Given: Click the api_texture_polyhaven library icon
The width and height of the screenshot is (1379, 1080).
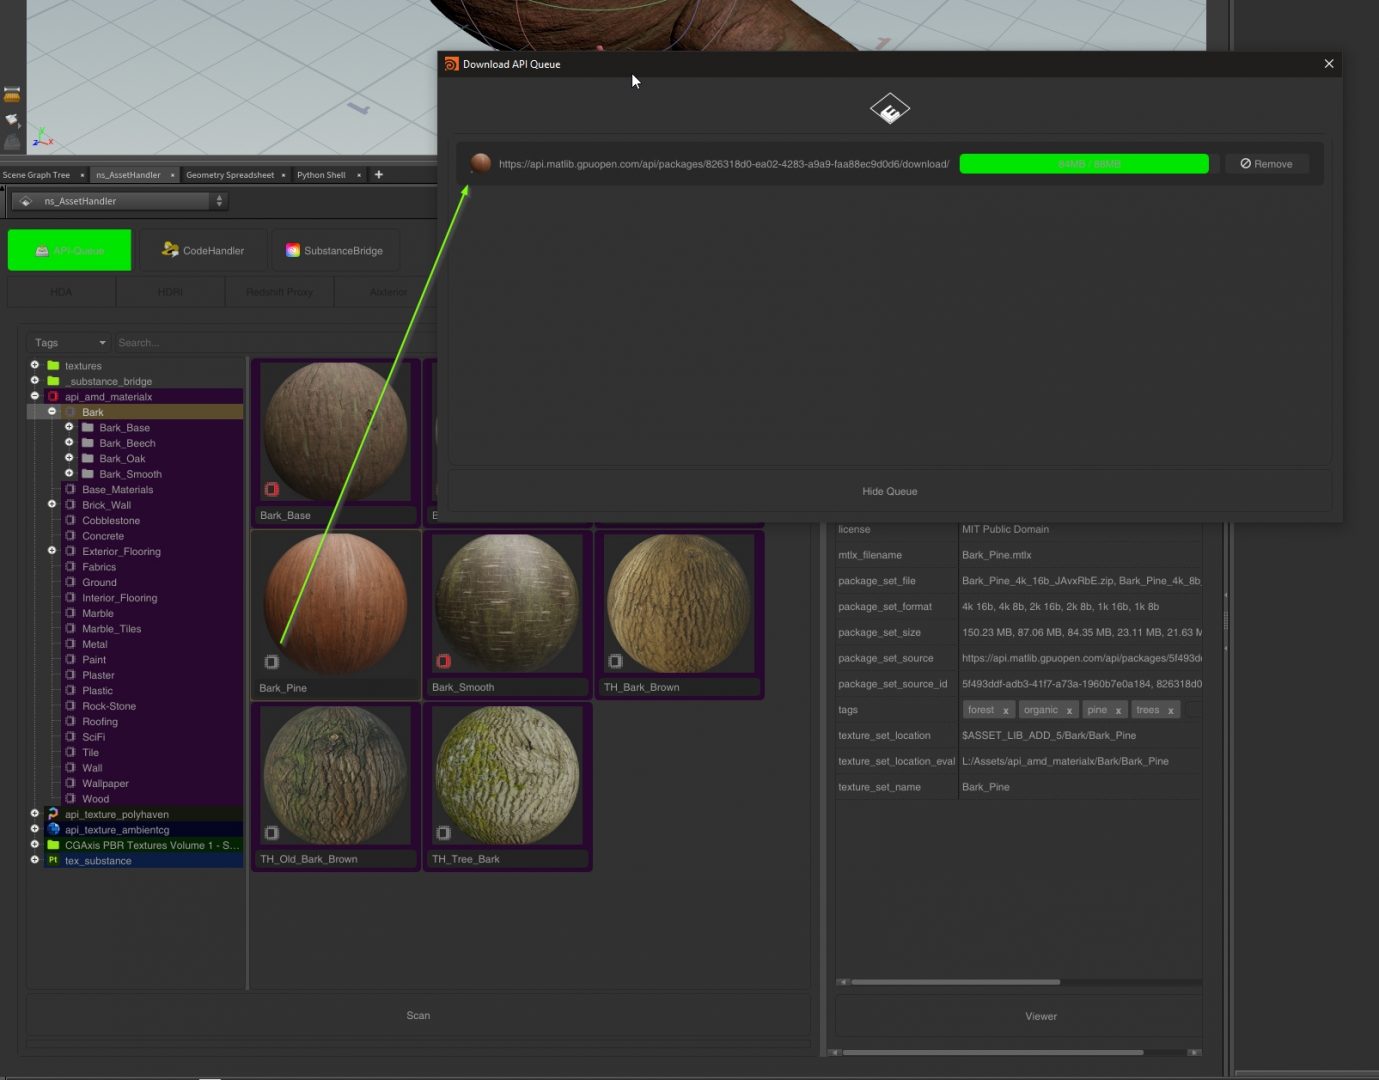Looking at the screenshot, I should (53, 814).
